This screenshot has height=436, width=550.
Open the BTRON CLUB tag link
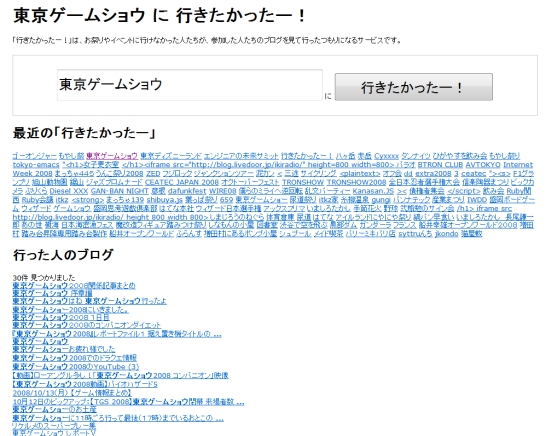[440, 165]
